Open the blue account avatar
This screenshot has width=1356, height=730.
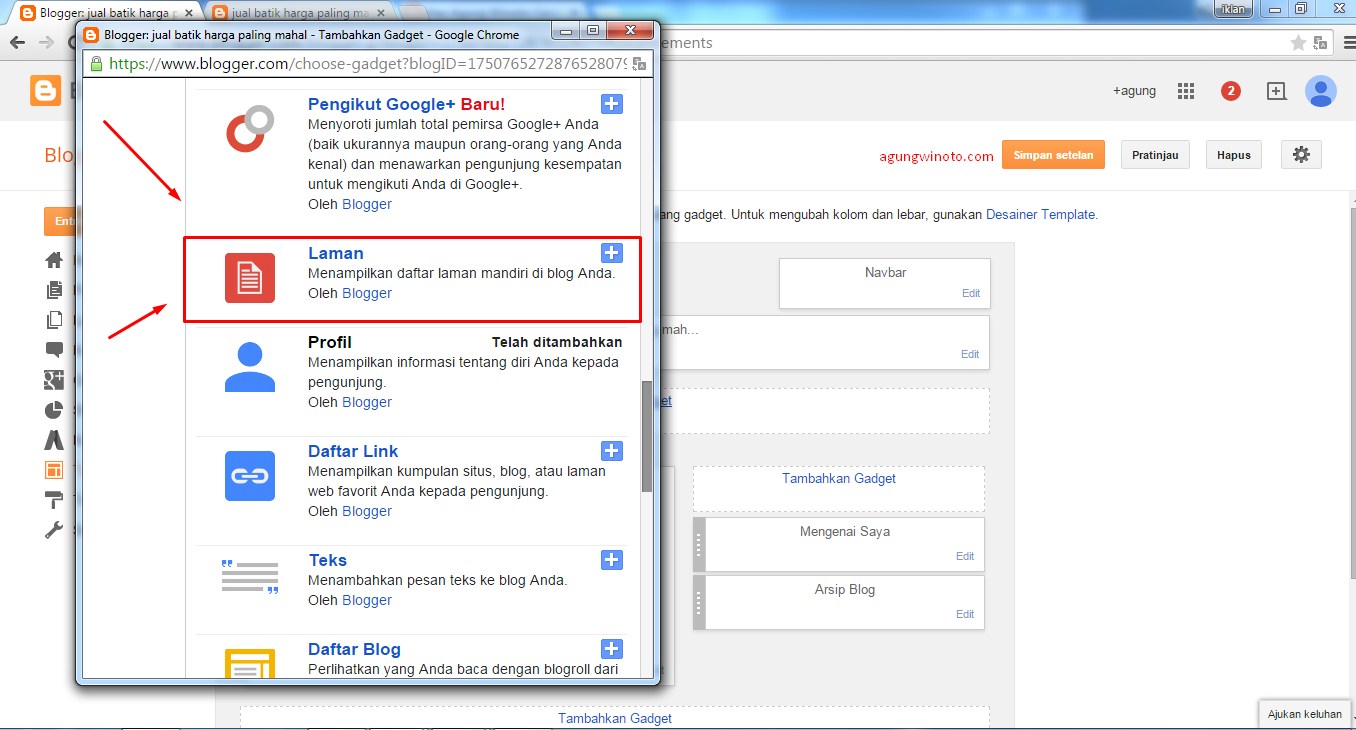point(1321,91)
